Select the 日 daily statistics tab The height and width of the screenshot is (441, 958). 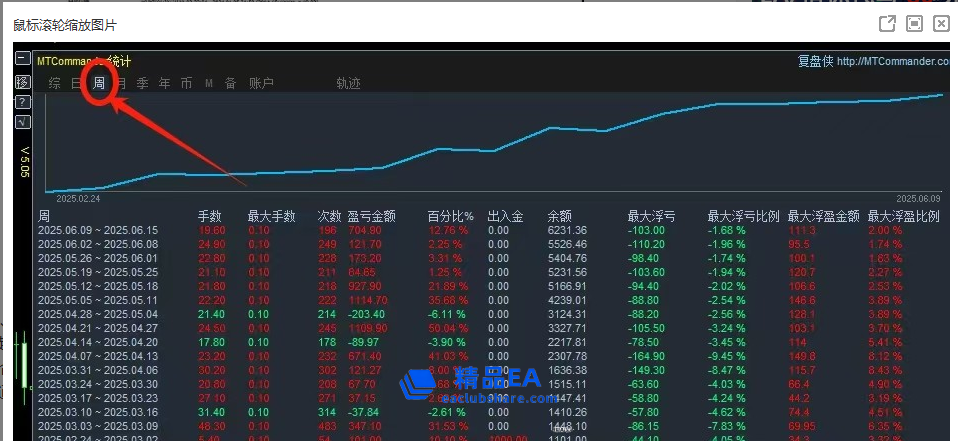click(77, 83)
